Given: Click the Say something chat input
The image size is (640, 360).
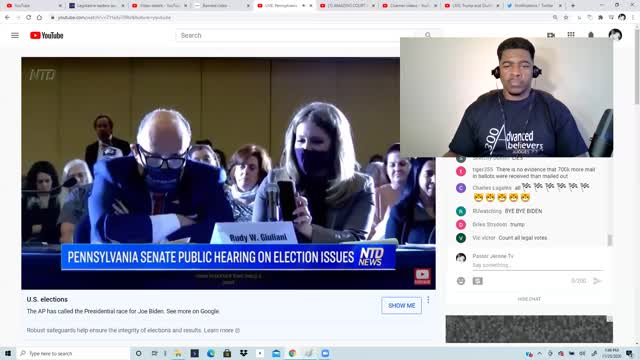Looking at the screenshot, I should coord(538,265).
